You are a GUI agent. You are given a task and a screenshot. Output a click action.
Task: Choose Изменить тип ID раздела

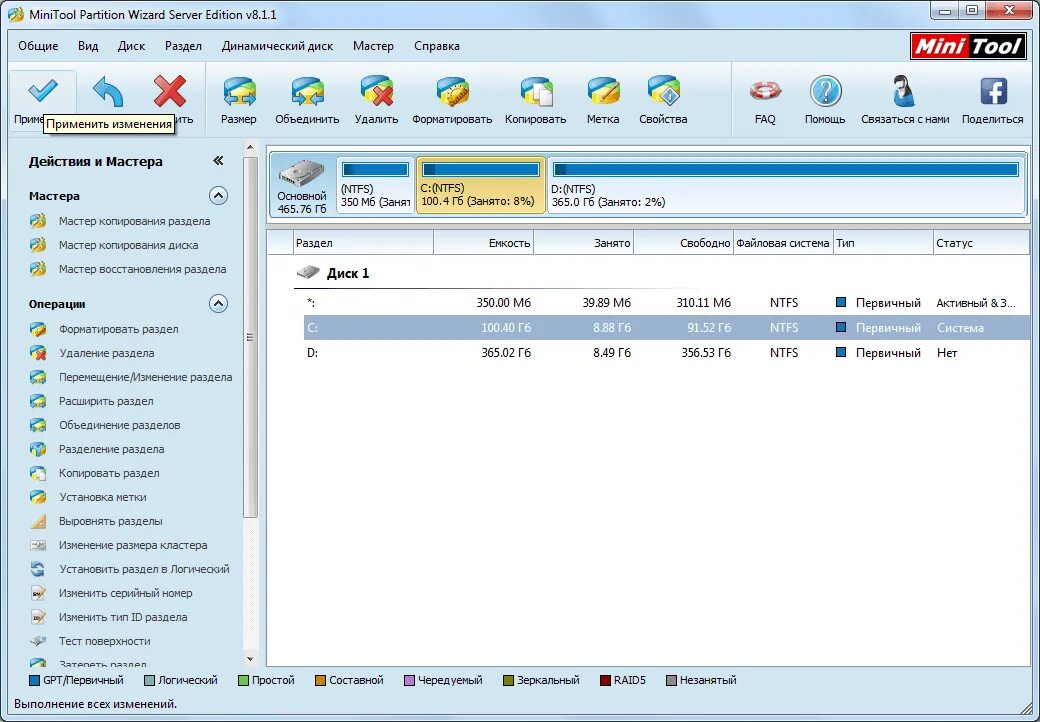[x=123, y=617]
